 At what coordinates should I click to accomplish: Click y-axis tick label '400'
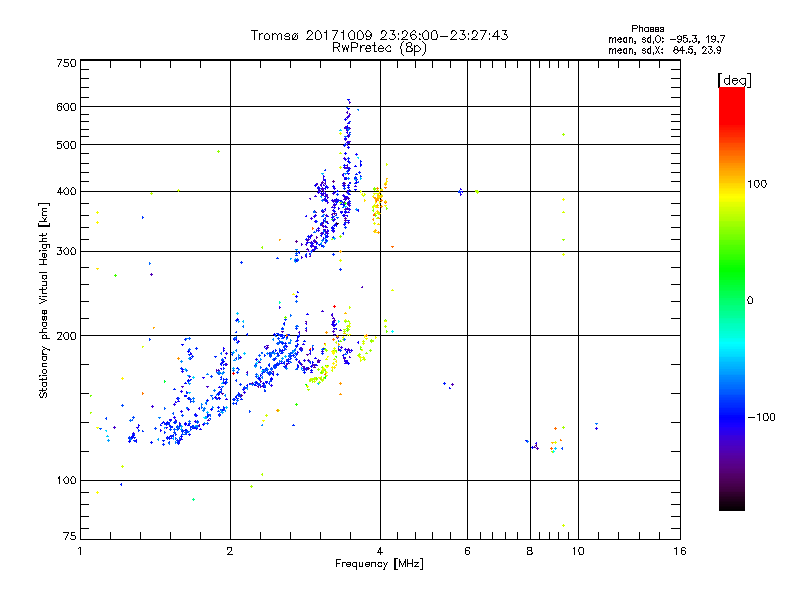[x=66, y=192]
